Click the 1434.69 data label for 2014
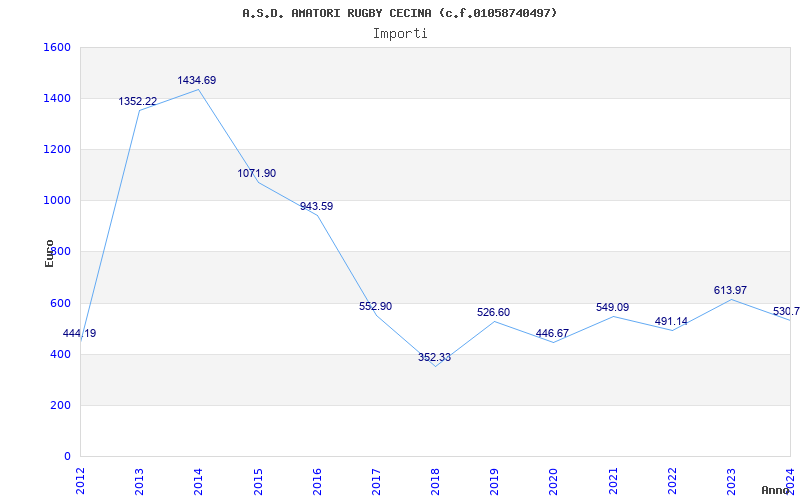Screen dimensions: 800x500 point(197,80)
